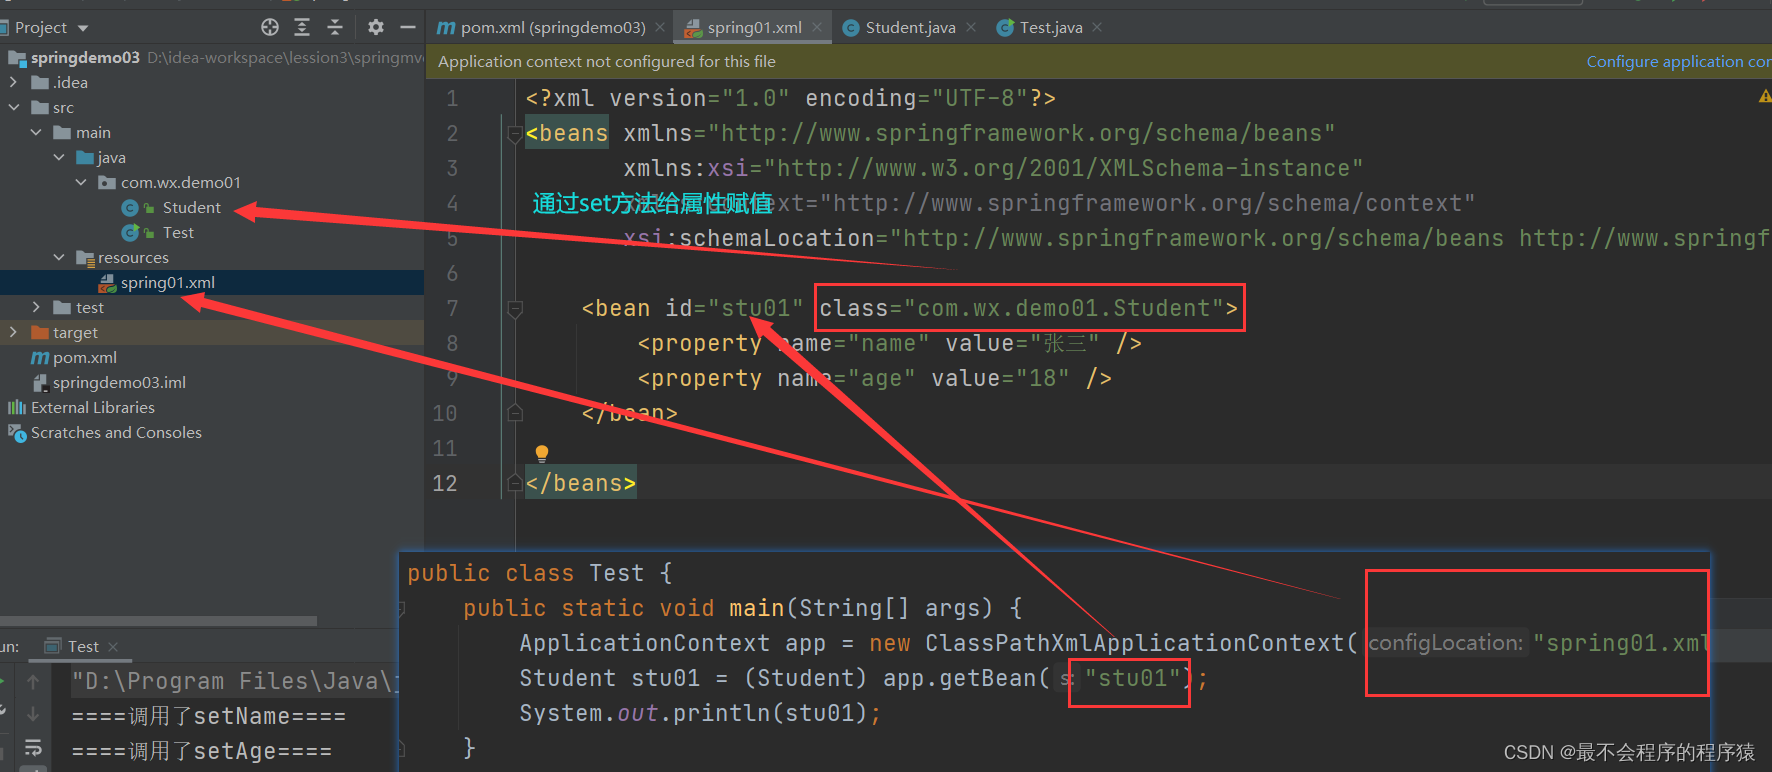Click the closing </beans> tag
The width and height of the screenshot is (1772, 772).
[x=581, y=484]
